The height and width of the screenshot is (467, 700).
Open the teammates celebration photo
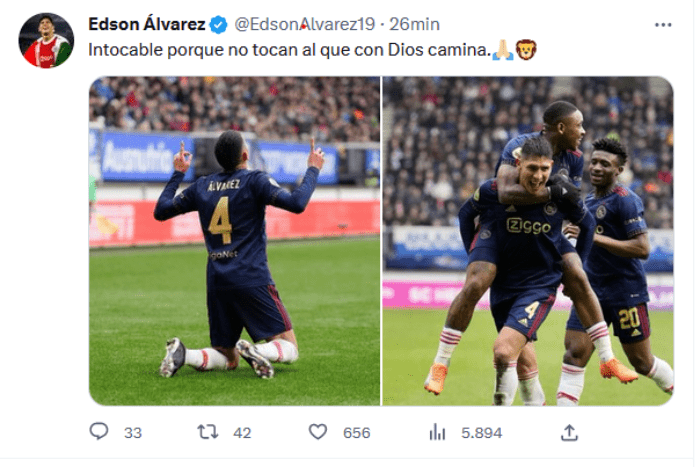[528, 241]
